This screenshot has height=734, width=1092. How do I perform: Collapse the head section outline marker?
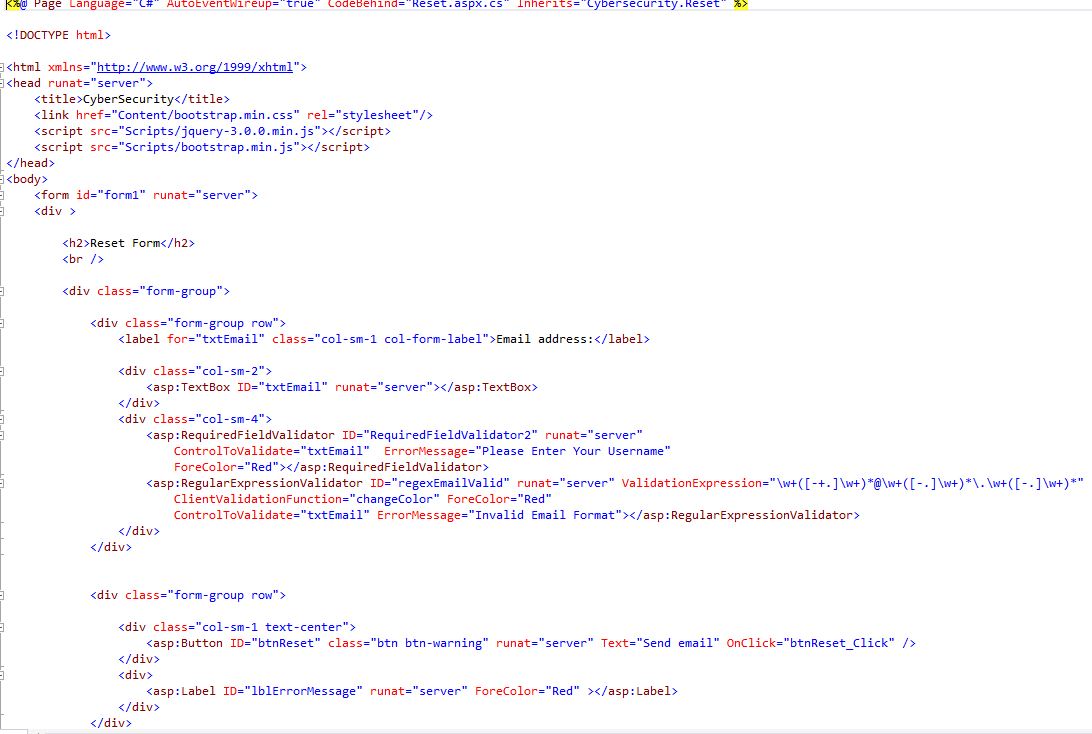(x=3, y=83)
